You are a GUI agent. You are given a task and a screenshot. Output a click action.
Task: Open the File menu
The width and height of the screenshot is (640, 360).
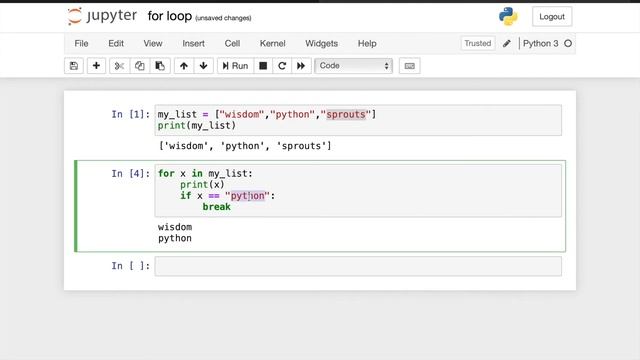pyautogui.click(x=81, y=43)
